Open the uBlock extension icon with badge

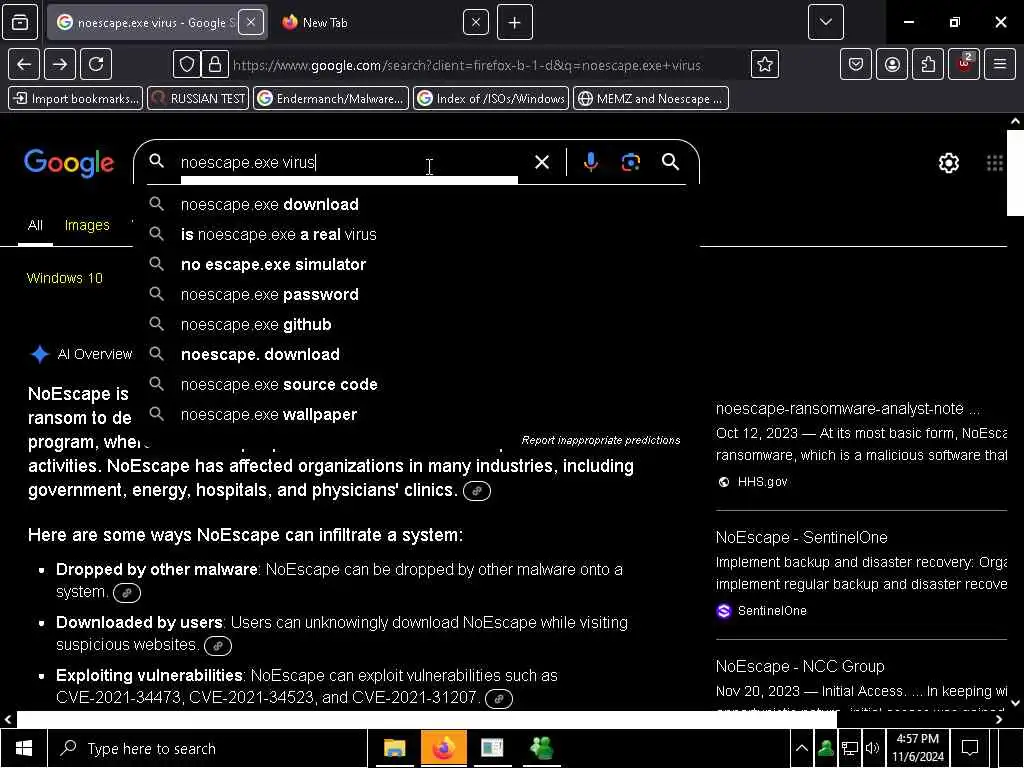pyautogui.click(x=964, y=64)
